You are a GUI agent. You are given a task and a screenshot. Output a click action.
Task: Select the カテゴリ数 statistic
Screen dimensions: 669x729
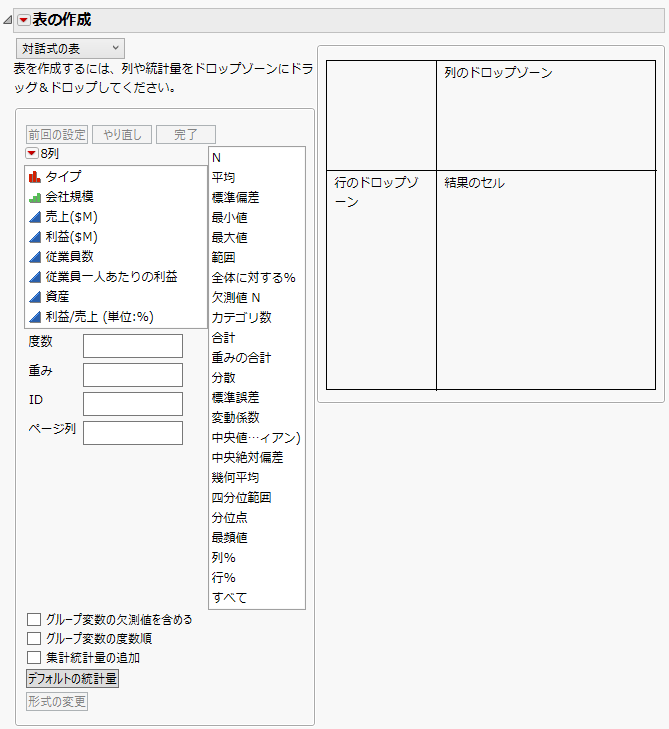coord(241,318)
